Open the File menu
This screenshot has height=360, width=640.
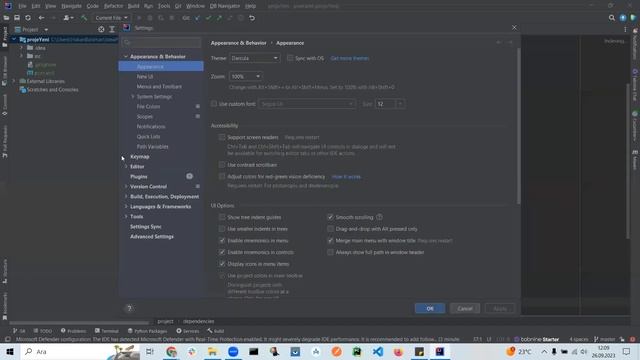tap(22, 6)
